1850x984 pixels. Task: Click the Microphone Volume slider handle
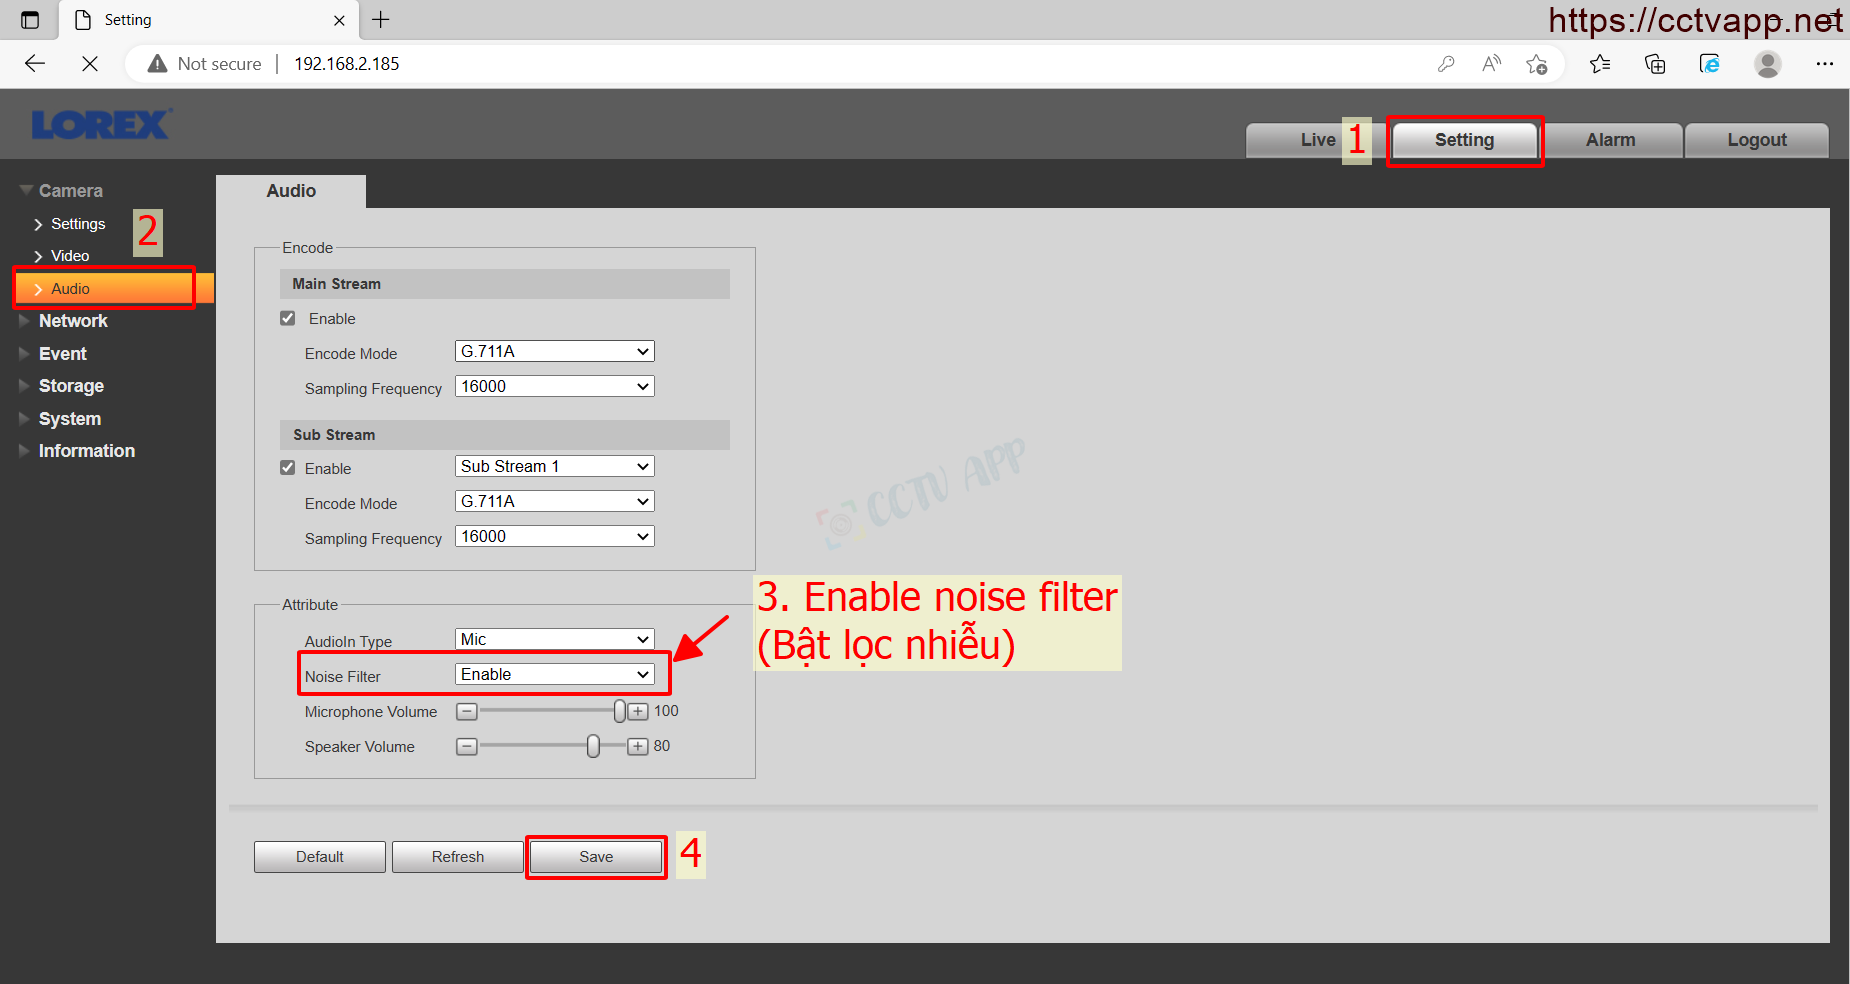point(620,711)
